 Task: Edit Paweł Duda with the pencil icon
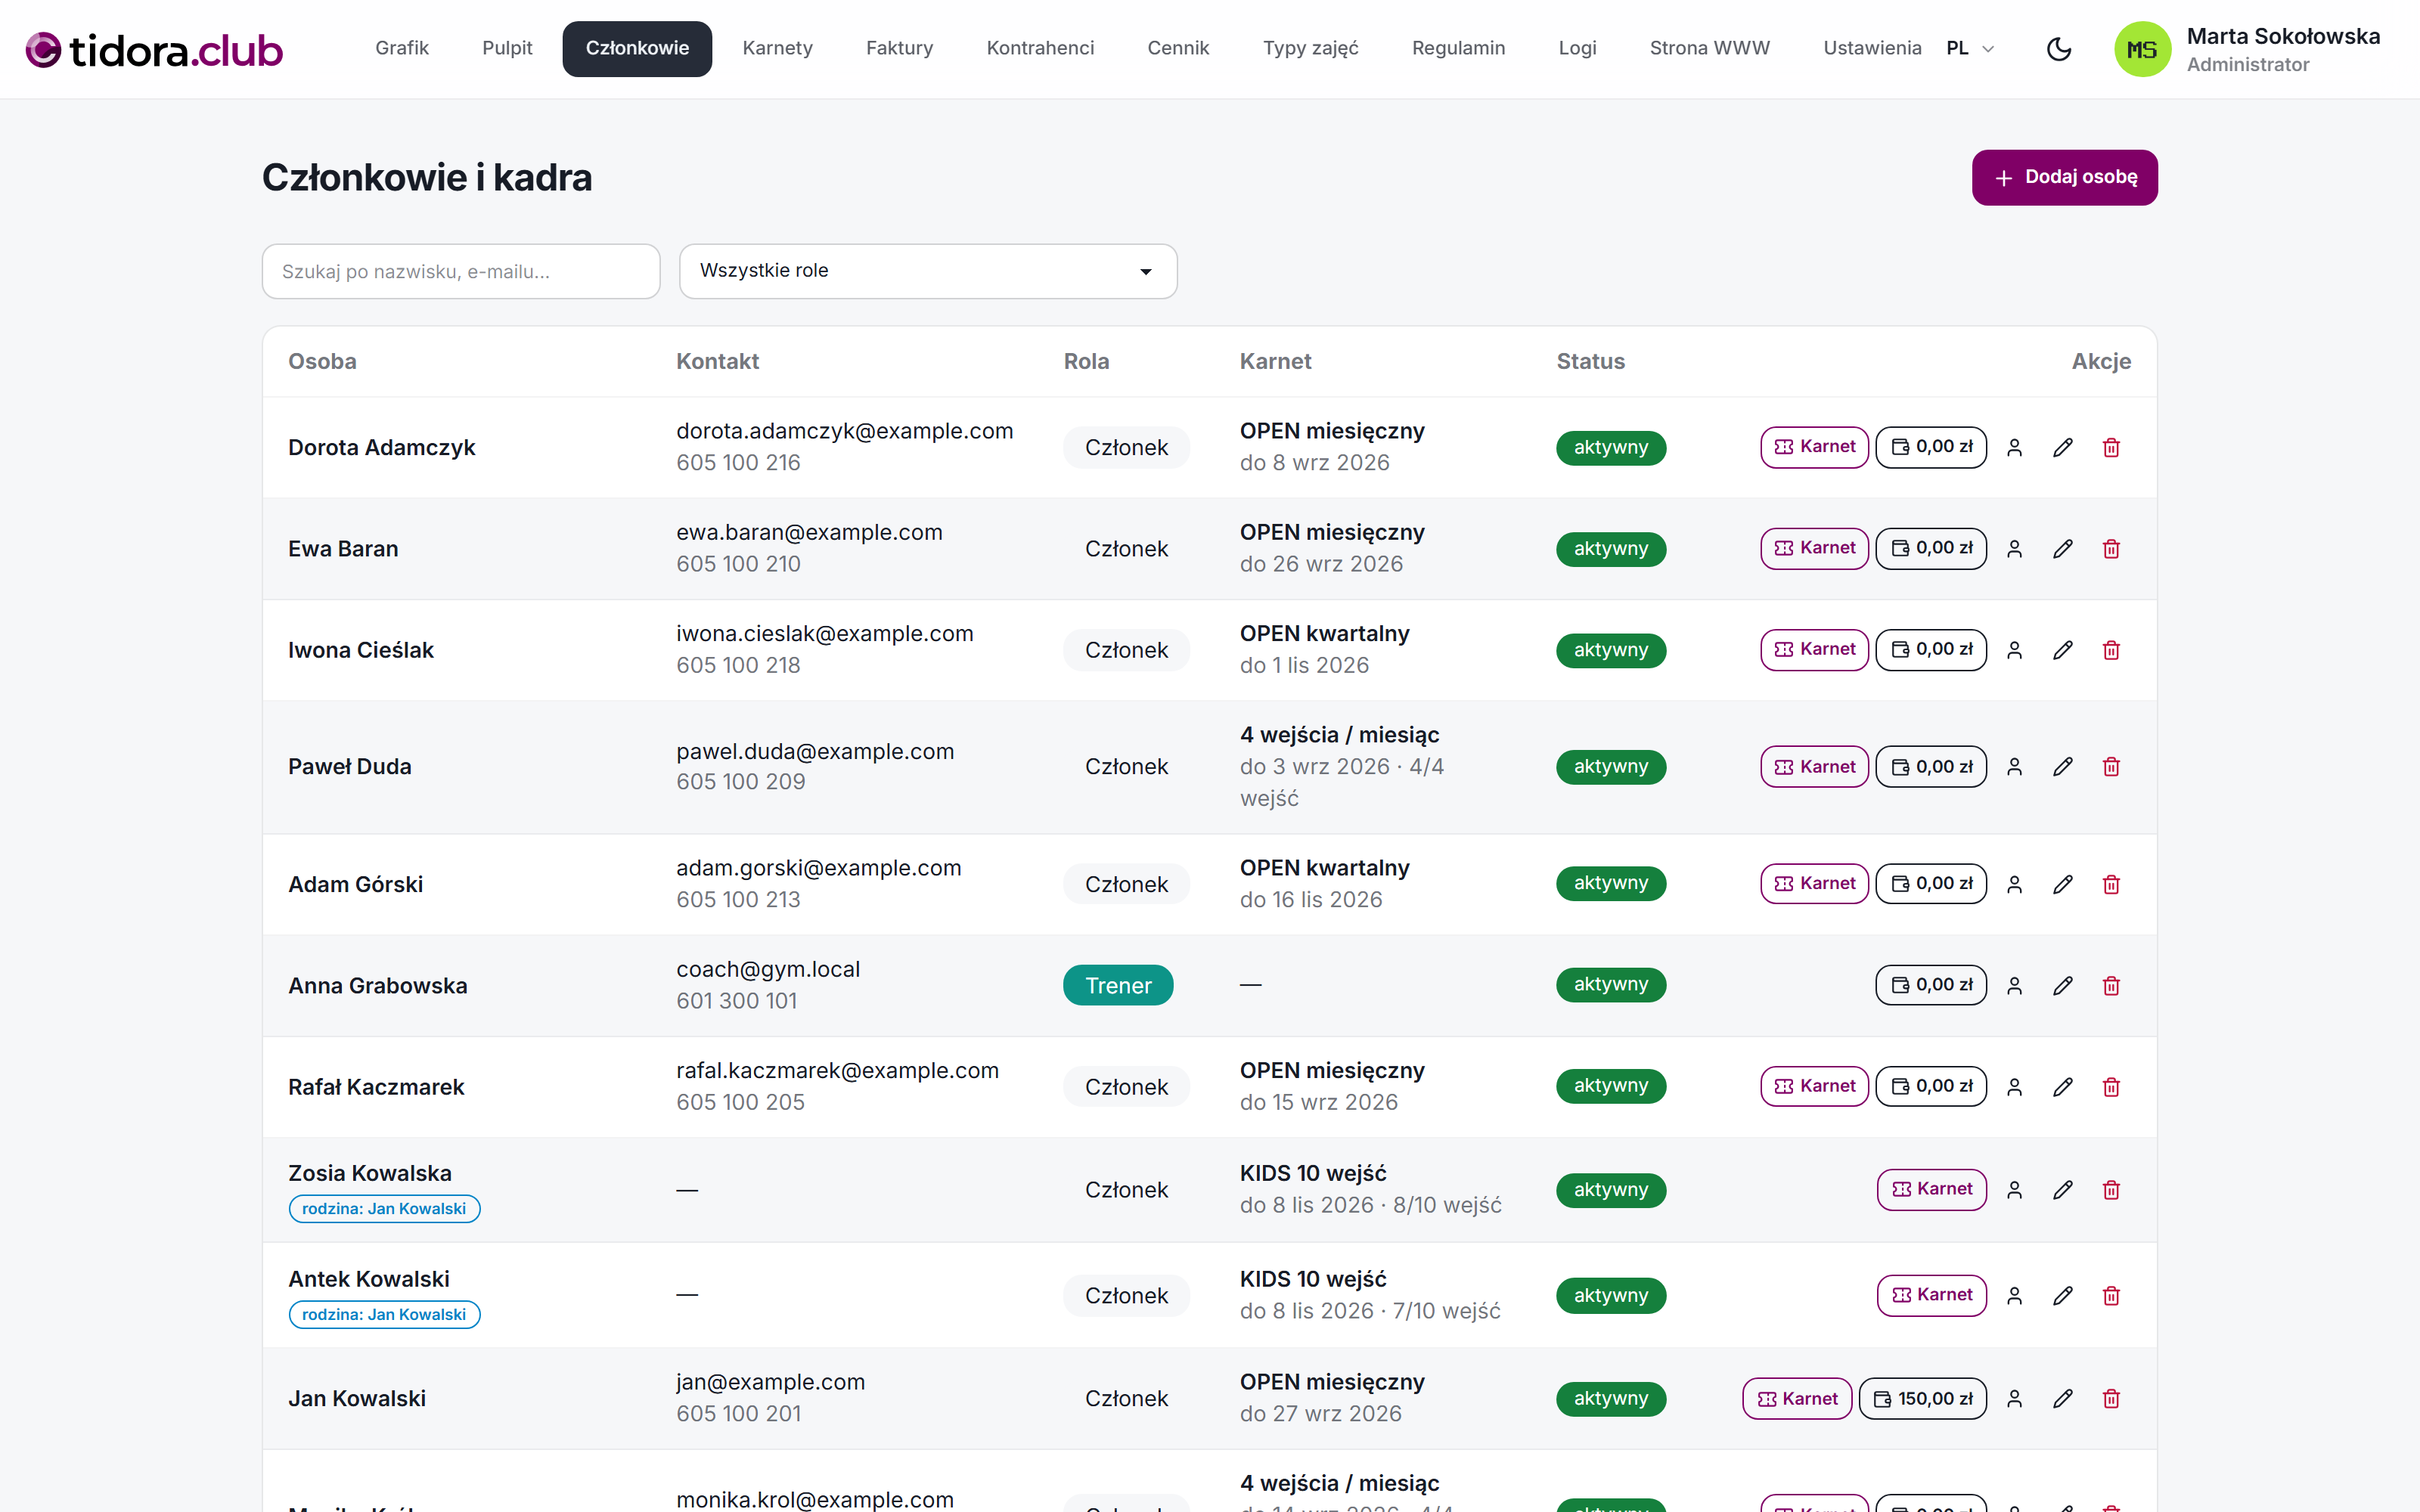coord(2063,766)
